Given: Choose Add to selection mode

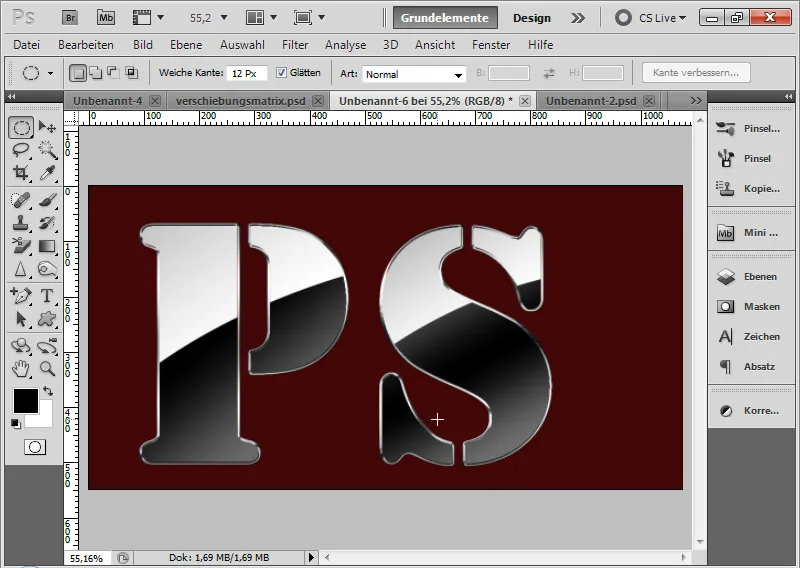Looking at the screenshot, I should pos(95,73).
